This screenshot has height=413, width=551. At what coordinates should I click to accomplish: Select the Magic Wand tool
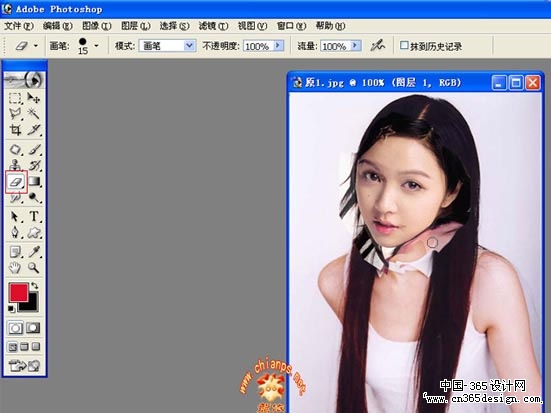coord(34,114)
